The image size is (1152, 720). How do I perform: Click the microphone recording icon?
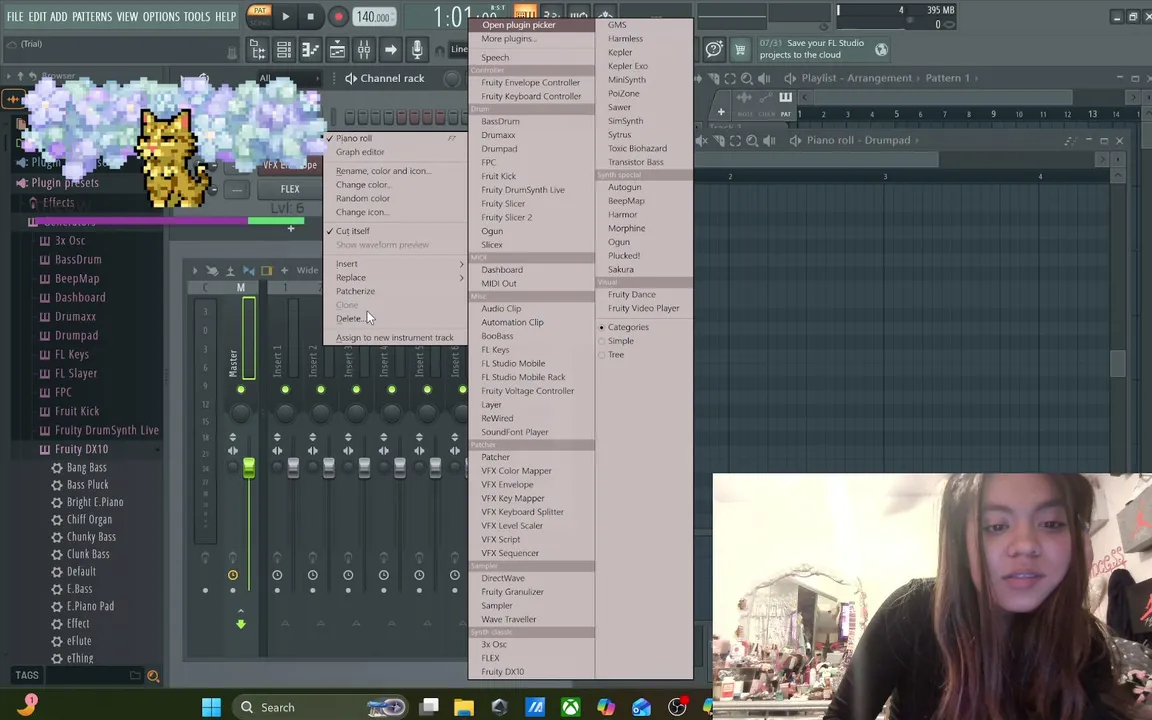click(417, 50)
